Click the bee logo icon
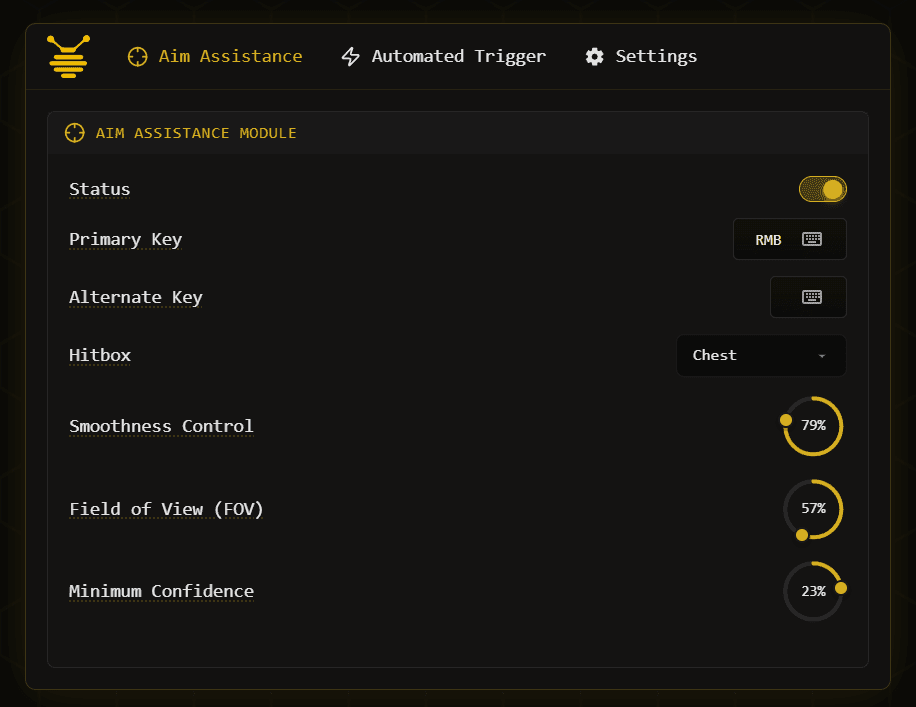 tap(68, 56)
